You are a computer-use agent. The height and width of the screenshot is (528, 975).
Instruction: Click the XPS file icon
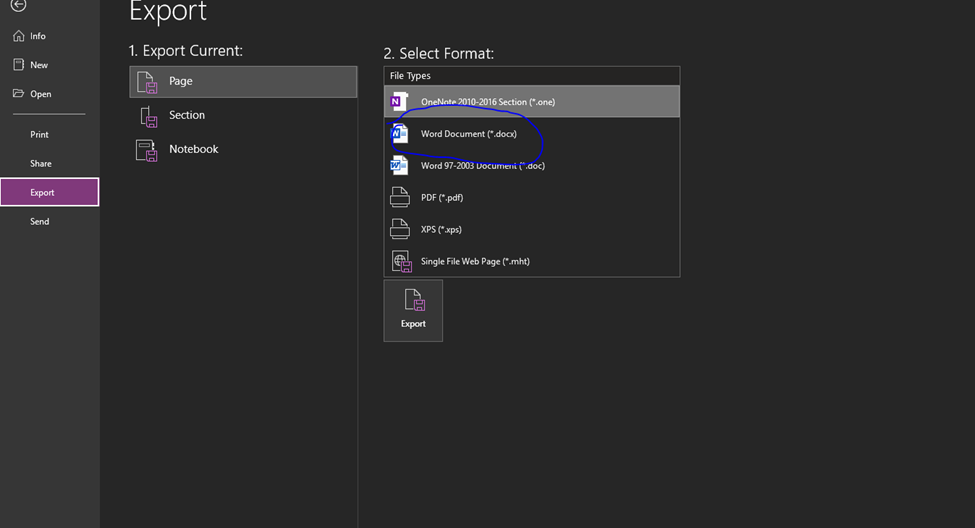coord(400,229)
